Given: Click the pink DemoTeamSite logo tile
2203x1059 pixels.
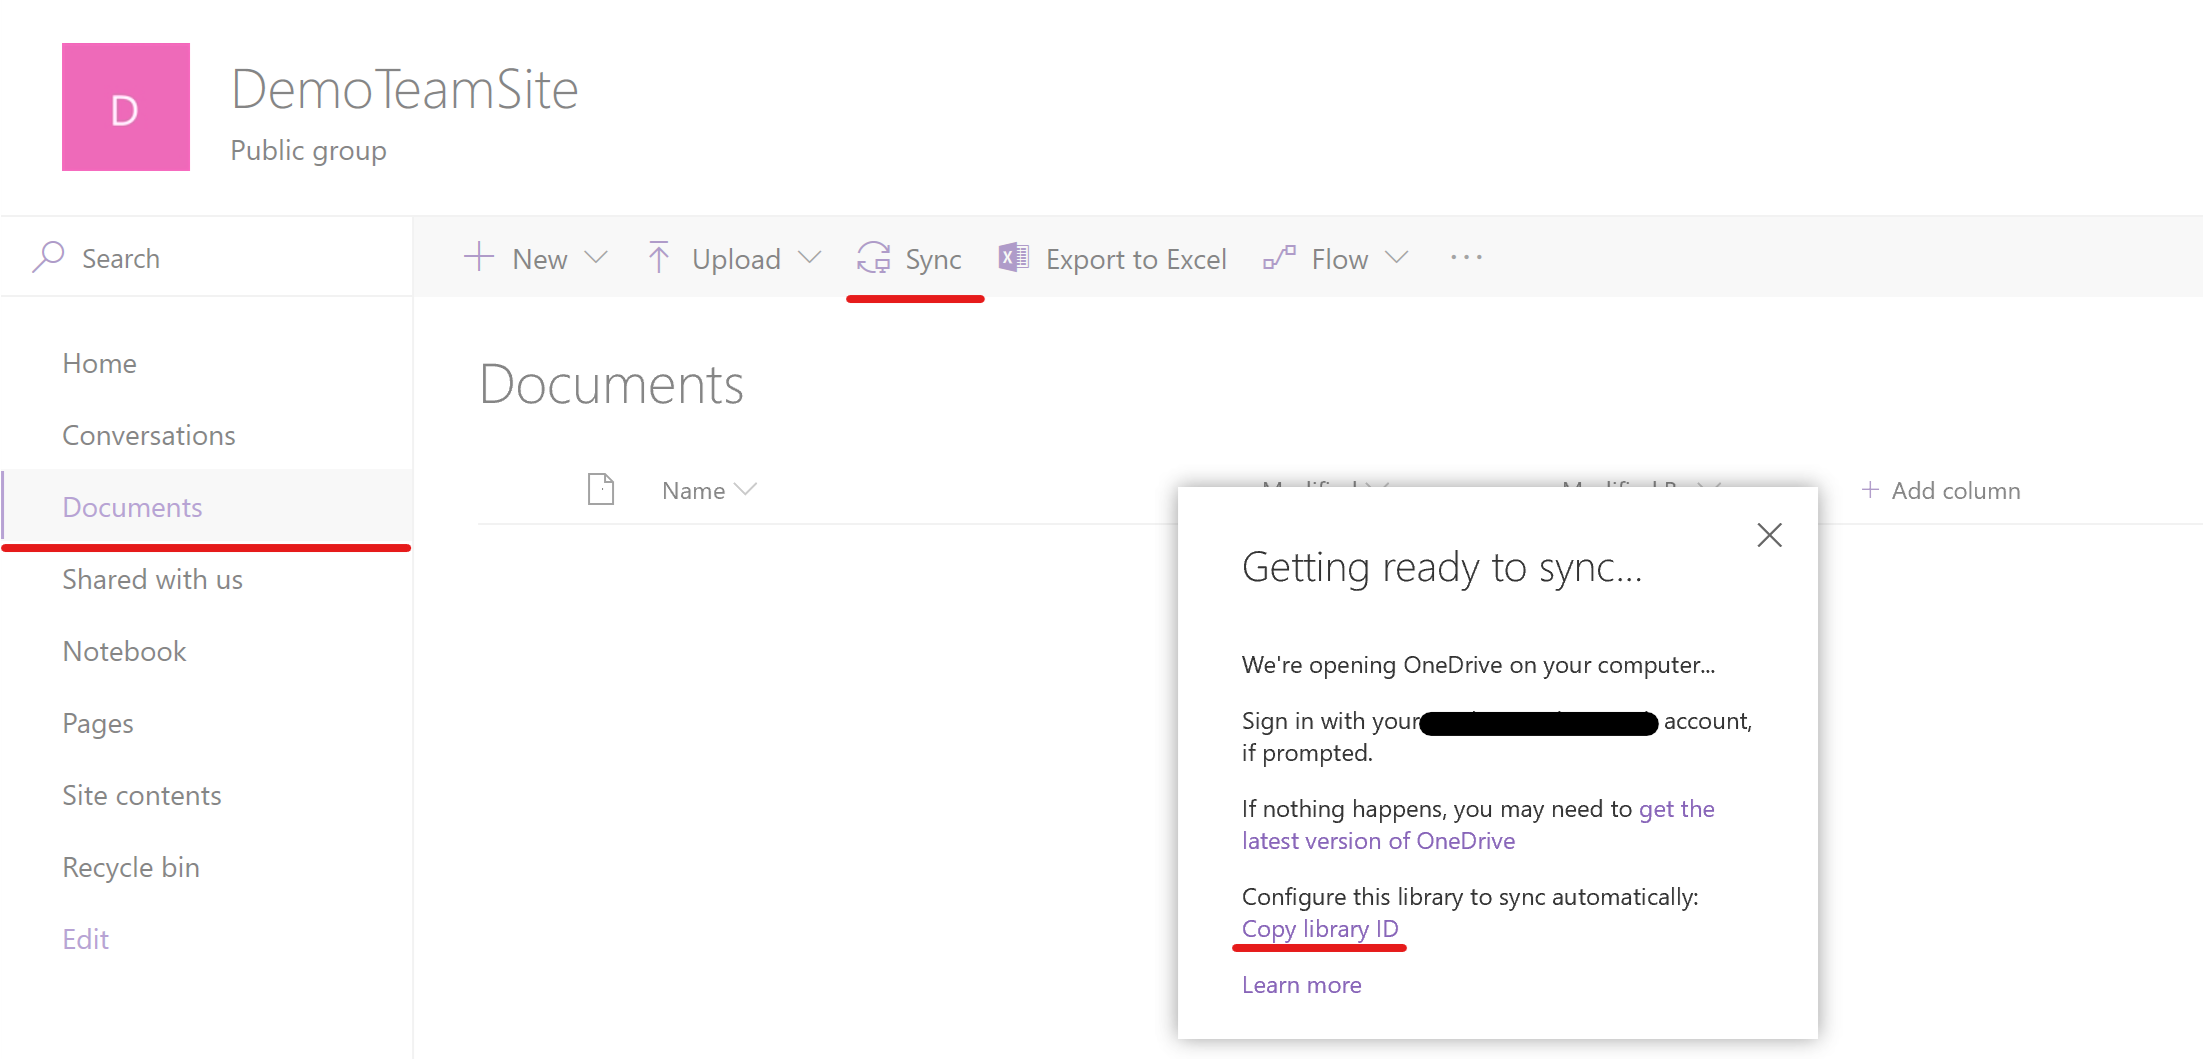Looking at the screenshot, I should (126, 107).
